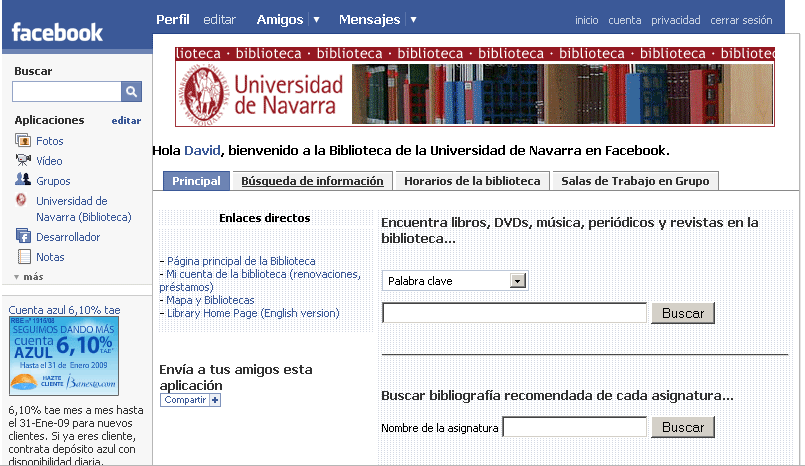Image resolution: width=805 pixels, height=466 pixels.
Task: Click the Grupos people icon
Action: (x=23, y=180)
